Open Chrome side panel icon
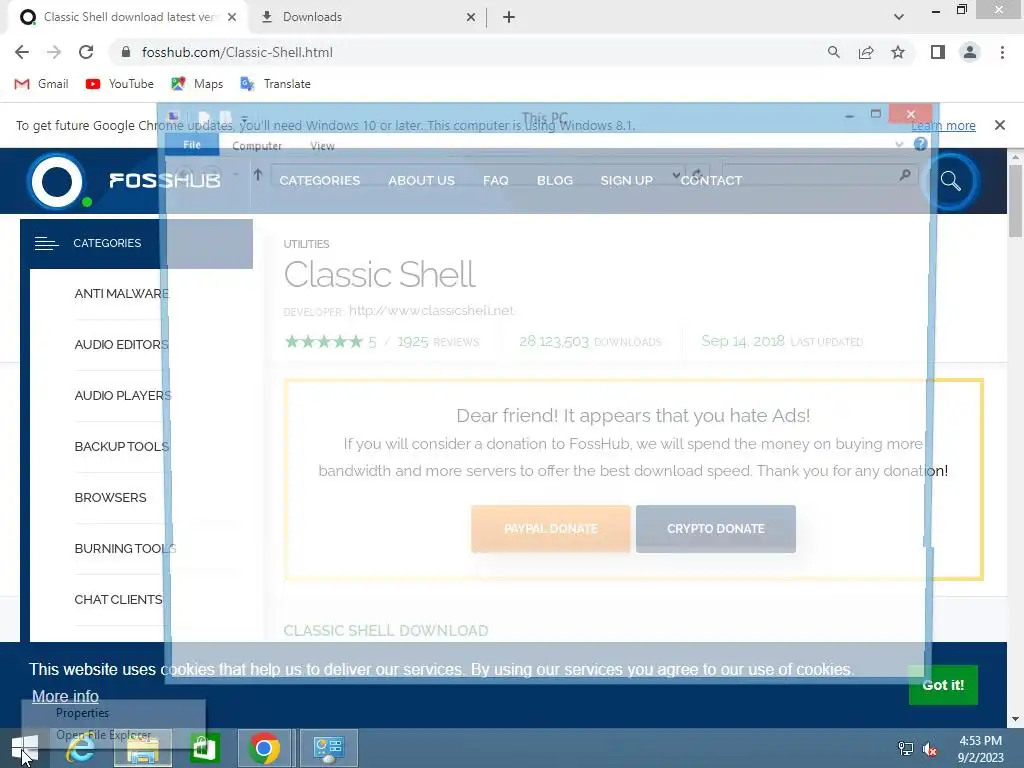This screenshot has width=1024, height=768. pyautogui.click(x=938, y=52)
